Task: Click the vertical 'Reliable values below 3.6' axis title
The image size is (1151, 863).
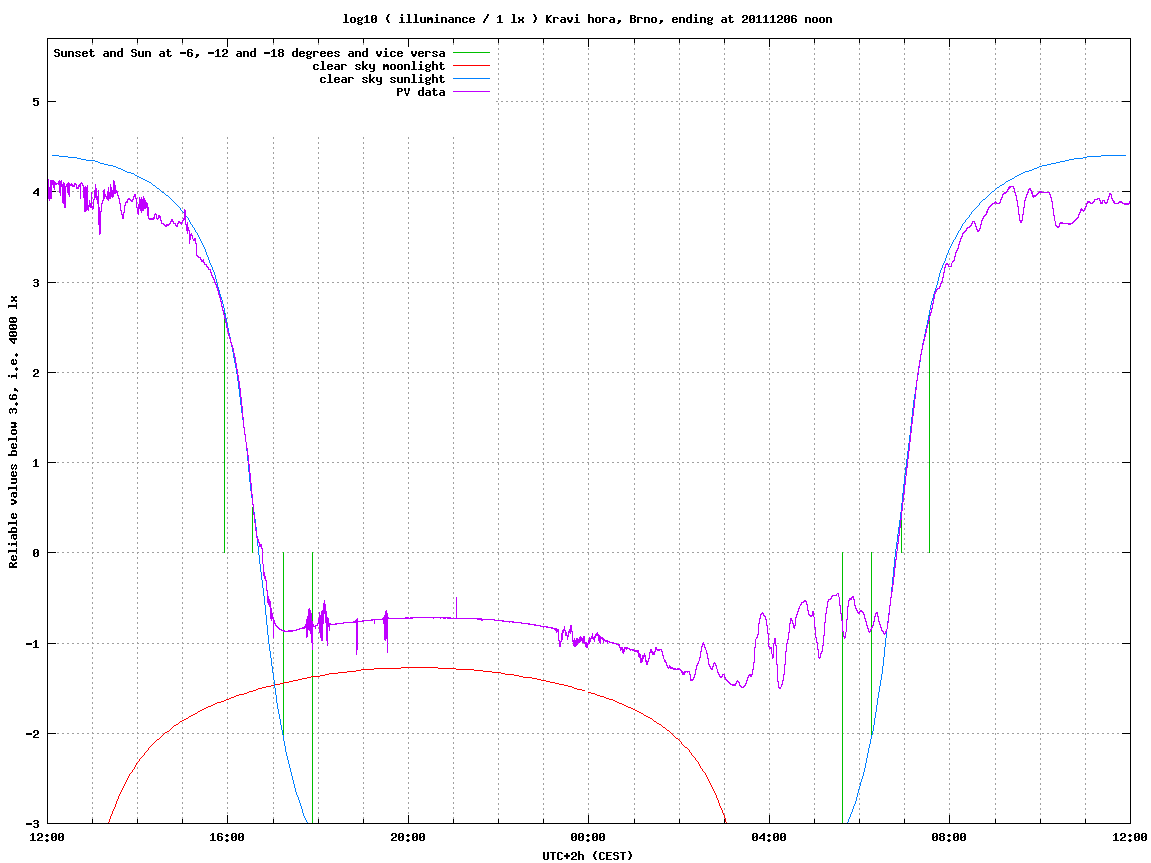Action: pos(13,432)
